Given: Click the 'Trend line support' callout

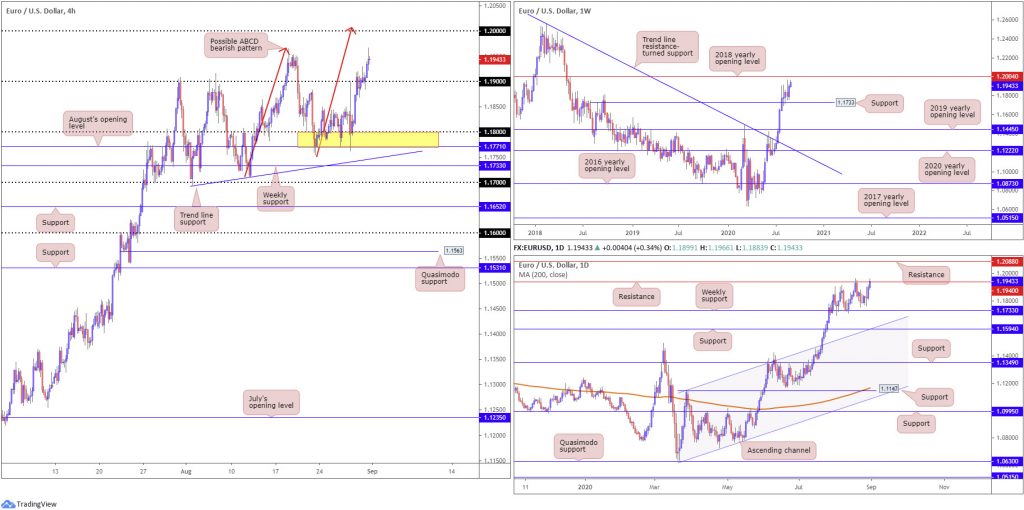Looking at the screenshot, I should pyautogui.click(x=197, y=219).
